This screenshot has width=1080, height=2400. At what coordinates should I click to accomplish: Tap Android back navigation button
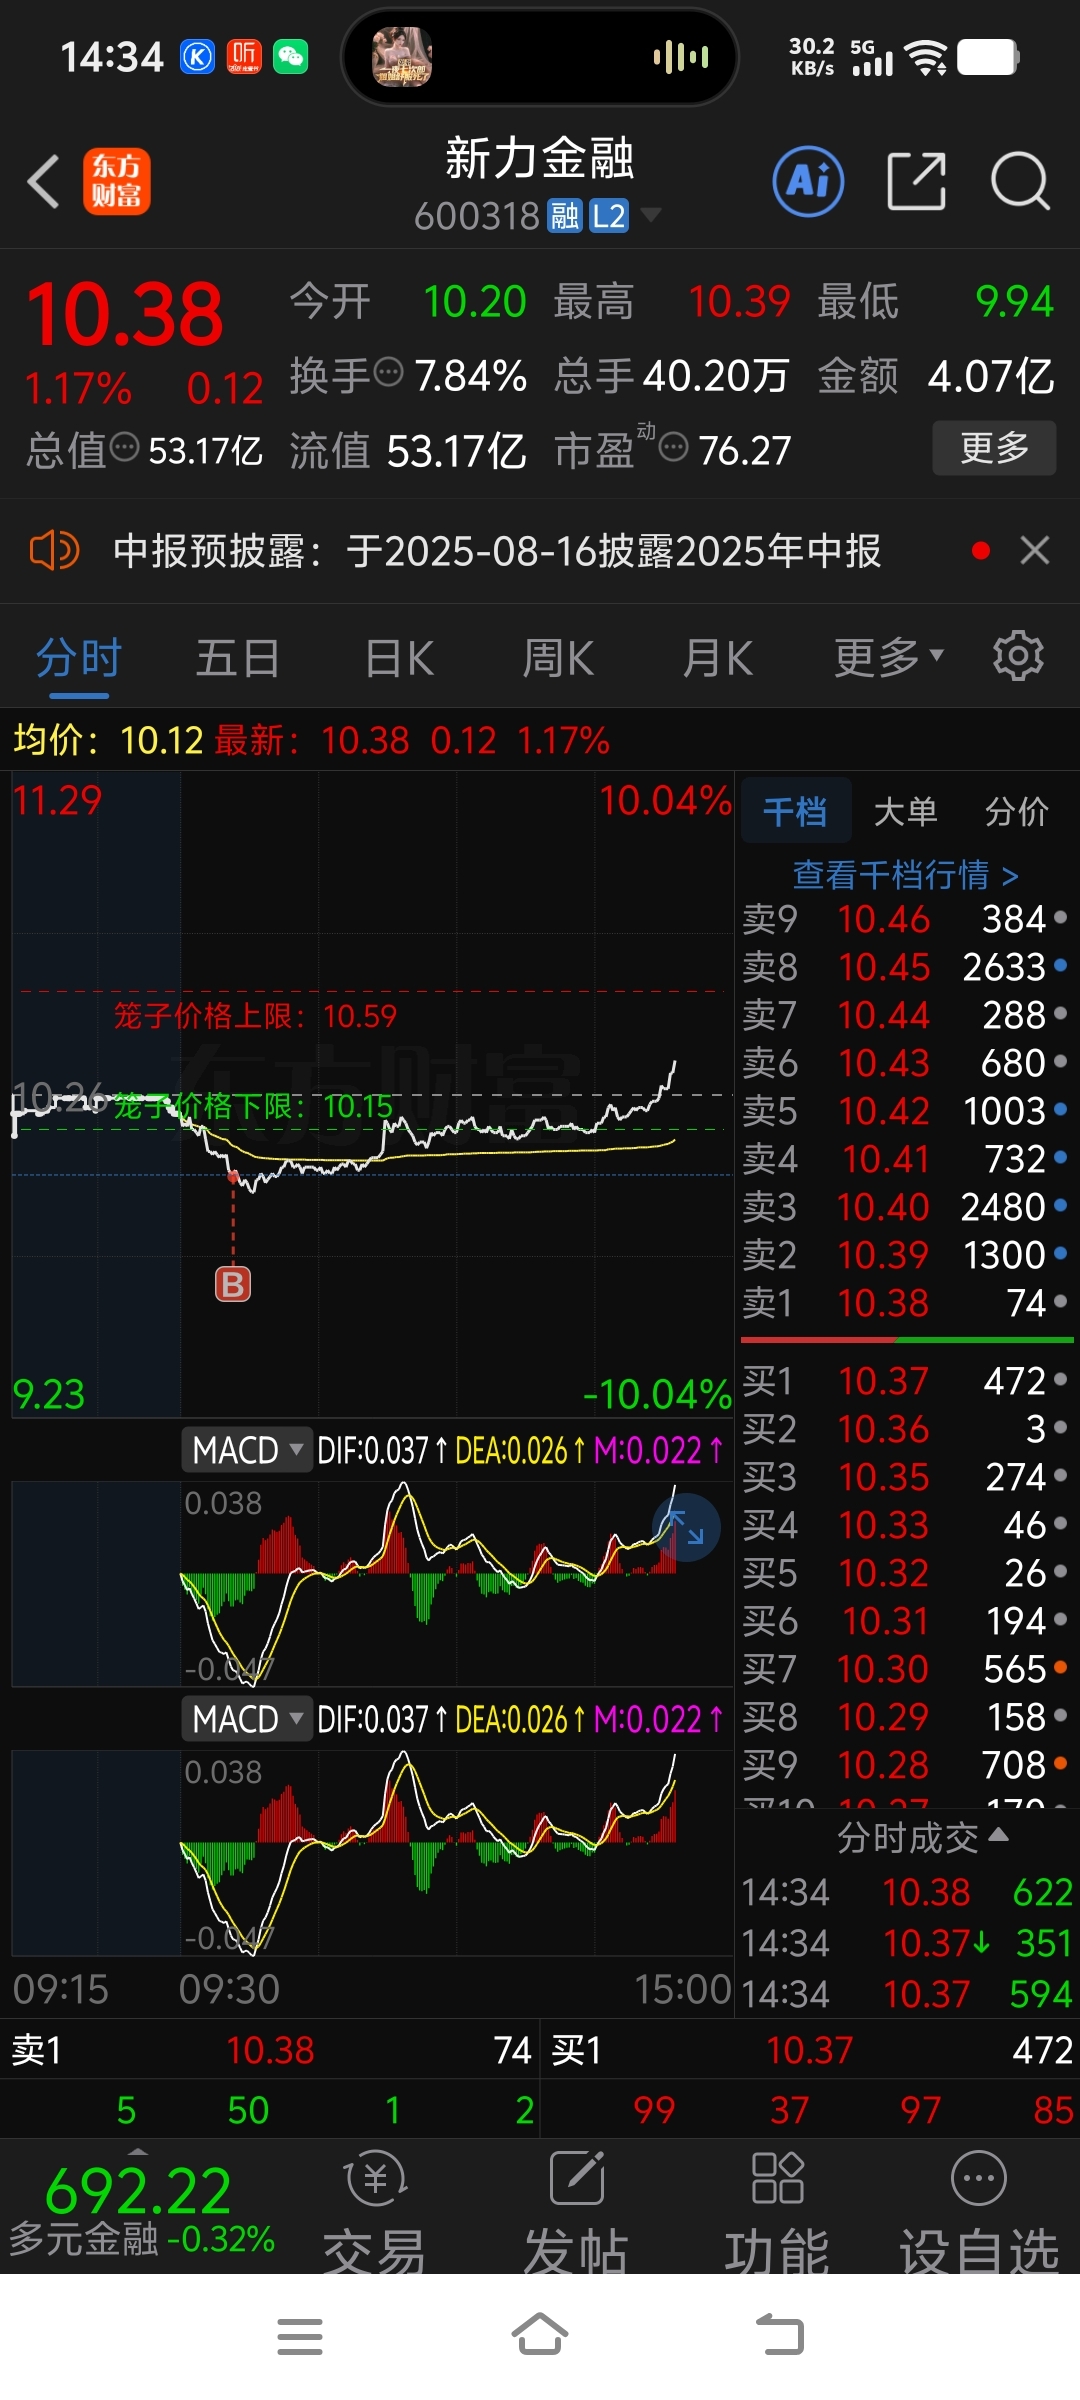coord(780,2335)
